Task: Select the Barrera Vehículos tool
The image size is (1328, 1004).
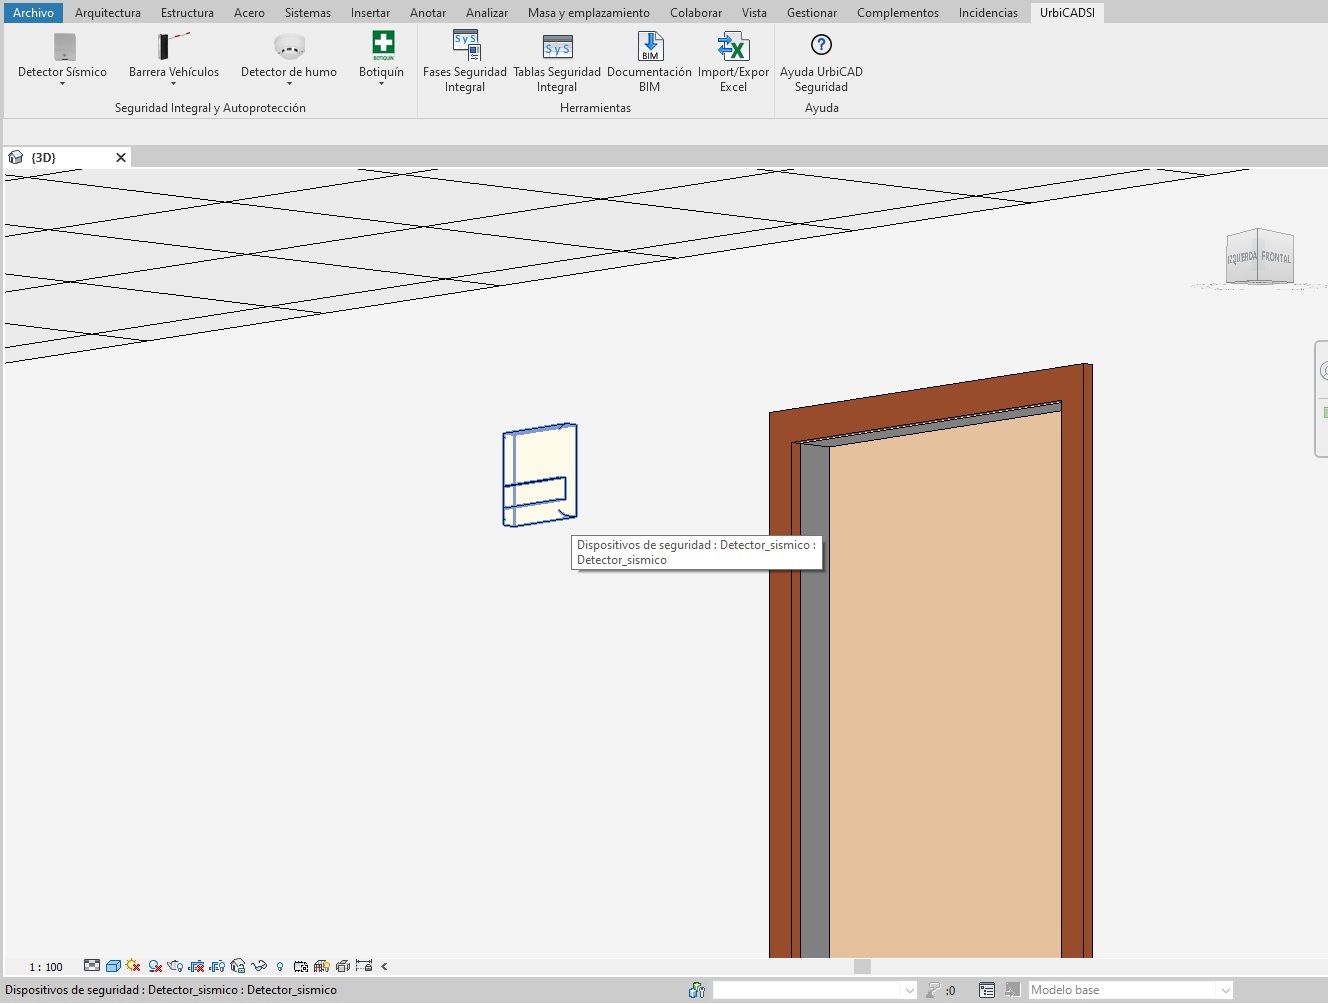Action: (x=173, y=47)
